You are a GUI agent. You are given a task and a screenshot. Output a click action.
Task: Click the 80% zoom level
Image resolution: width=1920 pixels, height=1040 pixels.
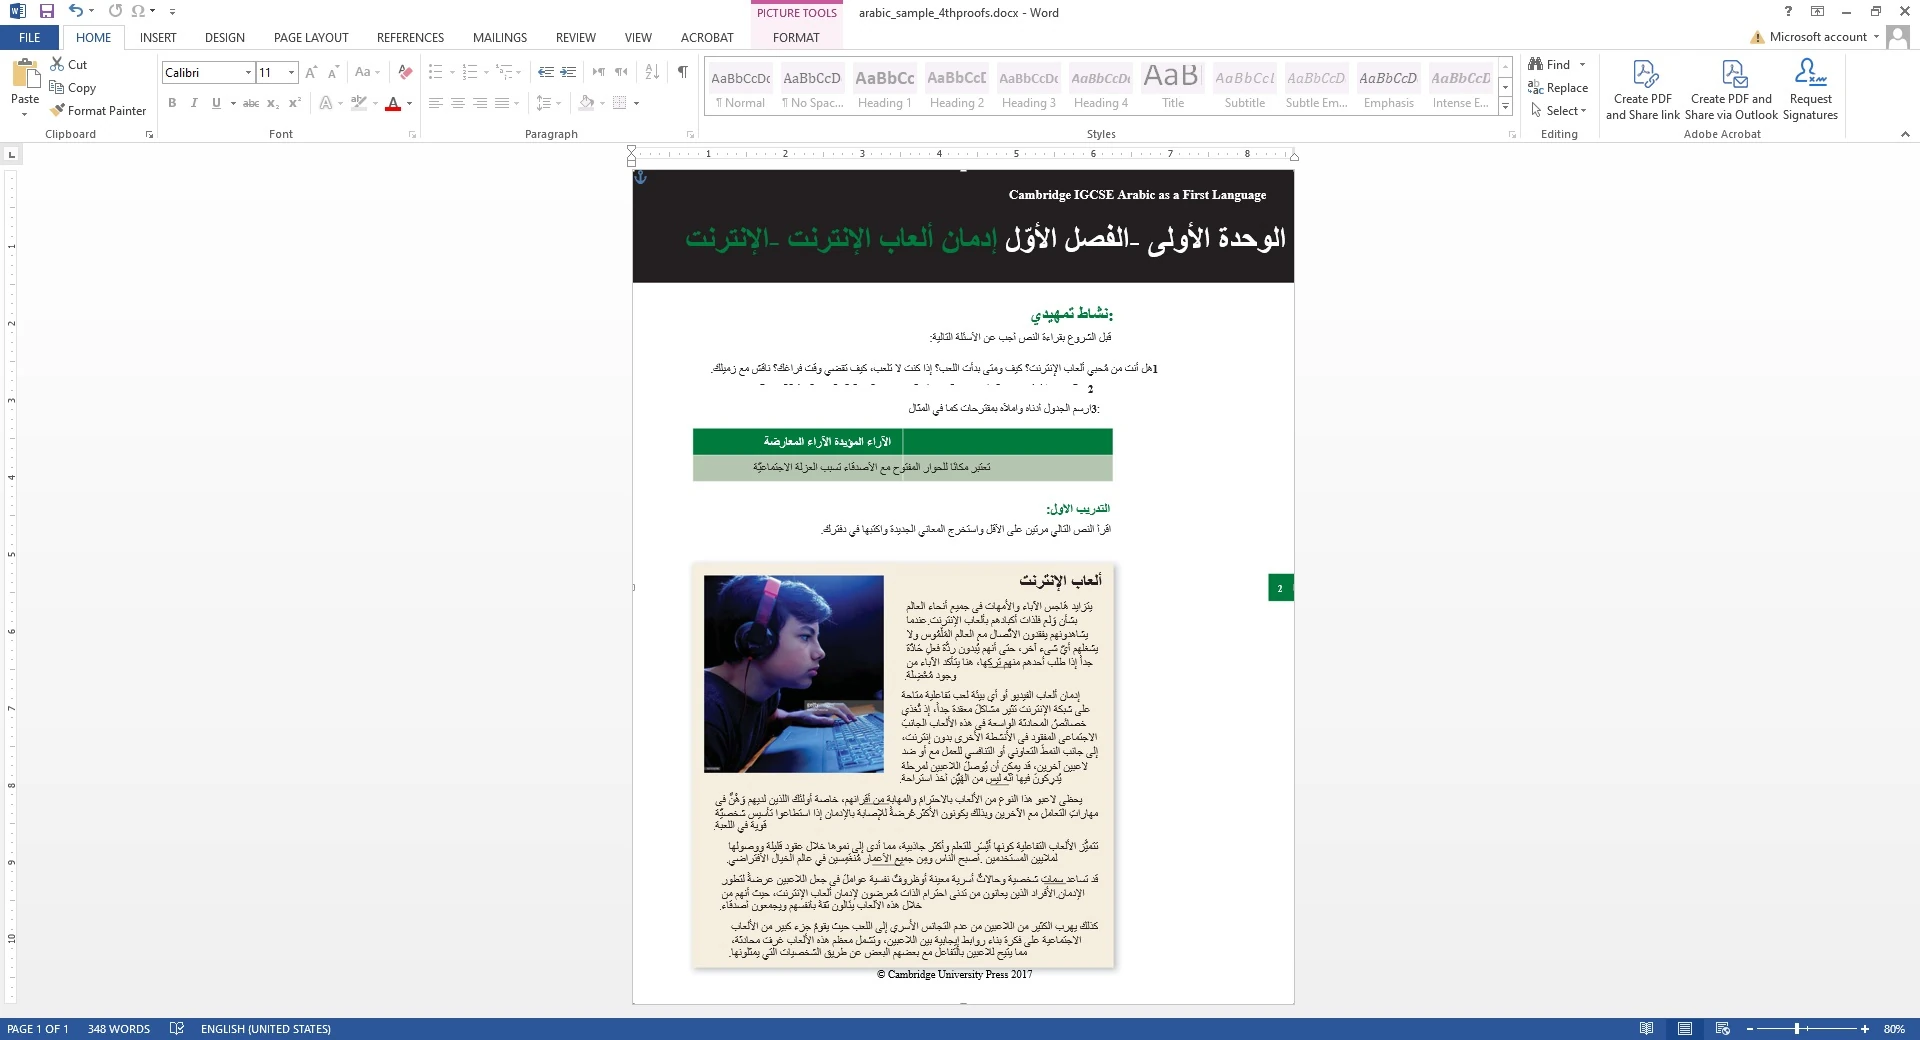pos(1894,1029)
